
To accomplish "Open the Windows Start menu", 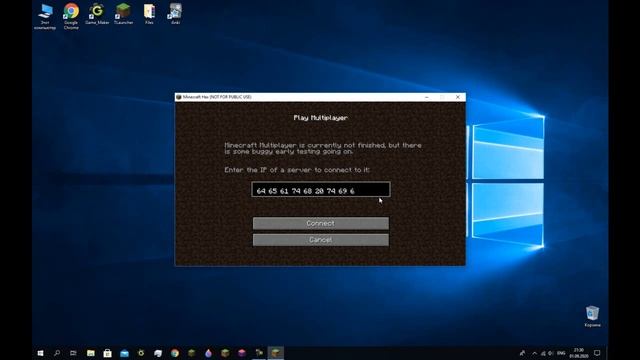I will point(40,353).
